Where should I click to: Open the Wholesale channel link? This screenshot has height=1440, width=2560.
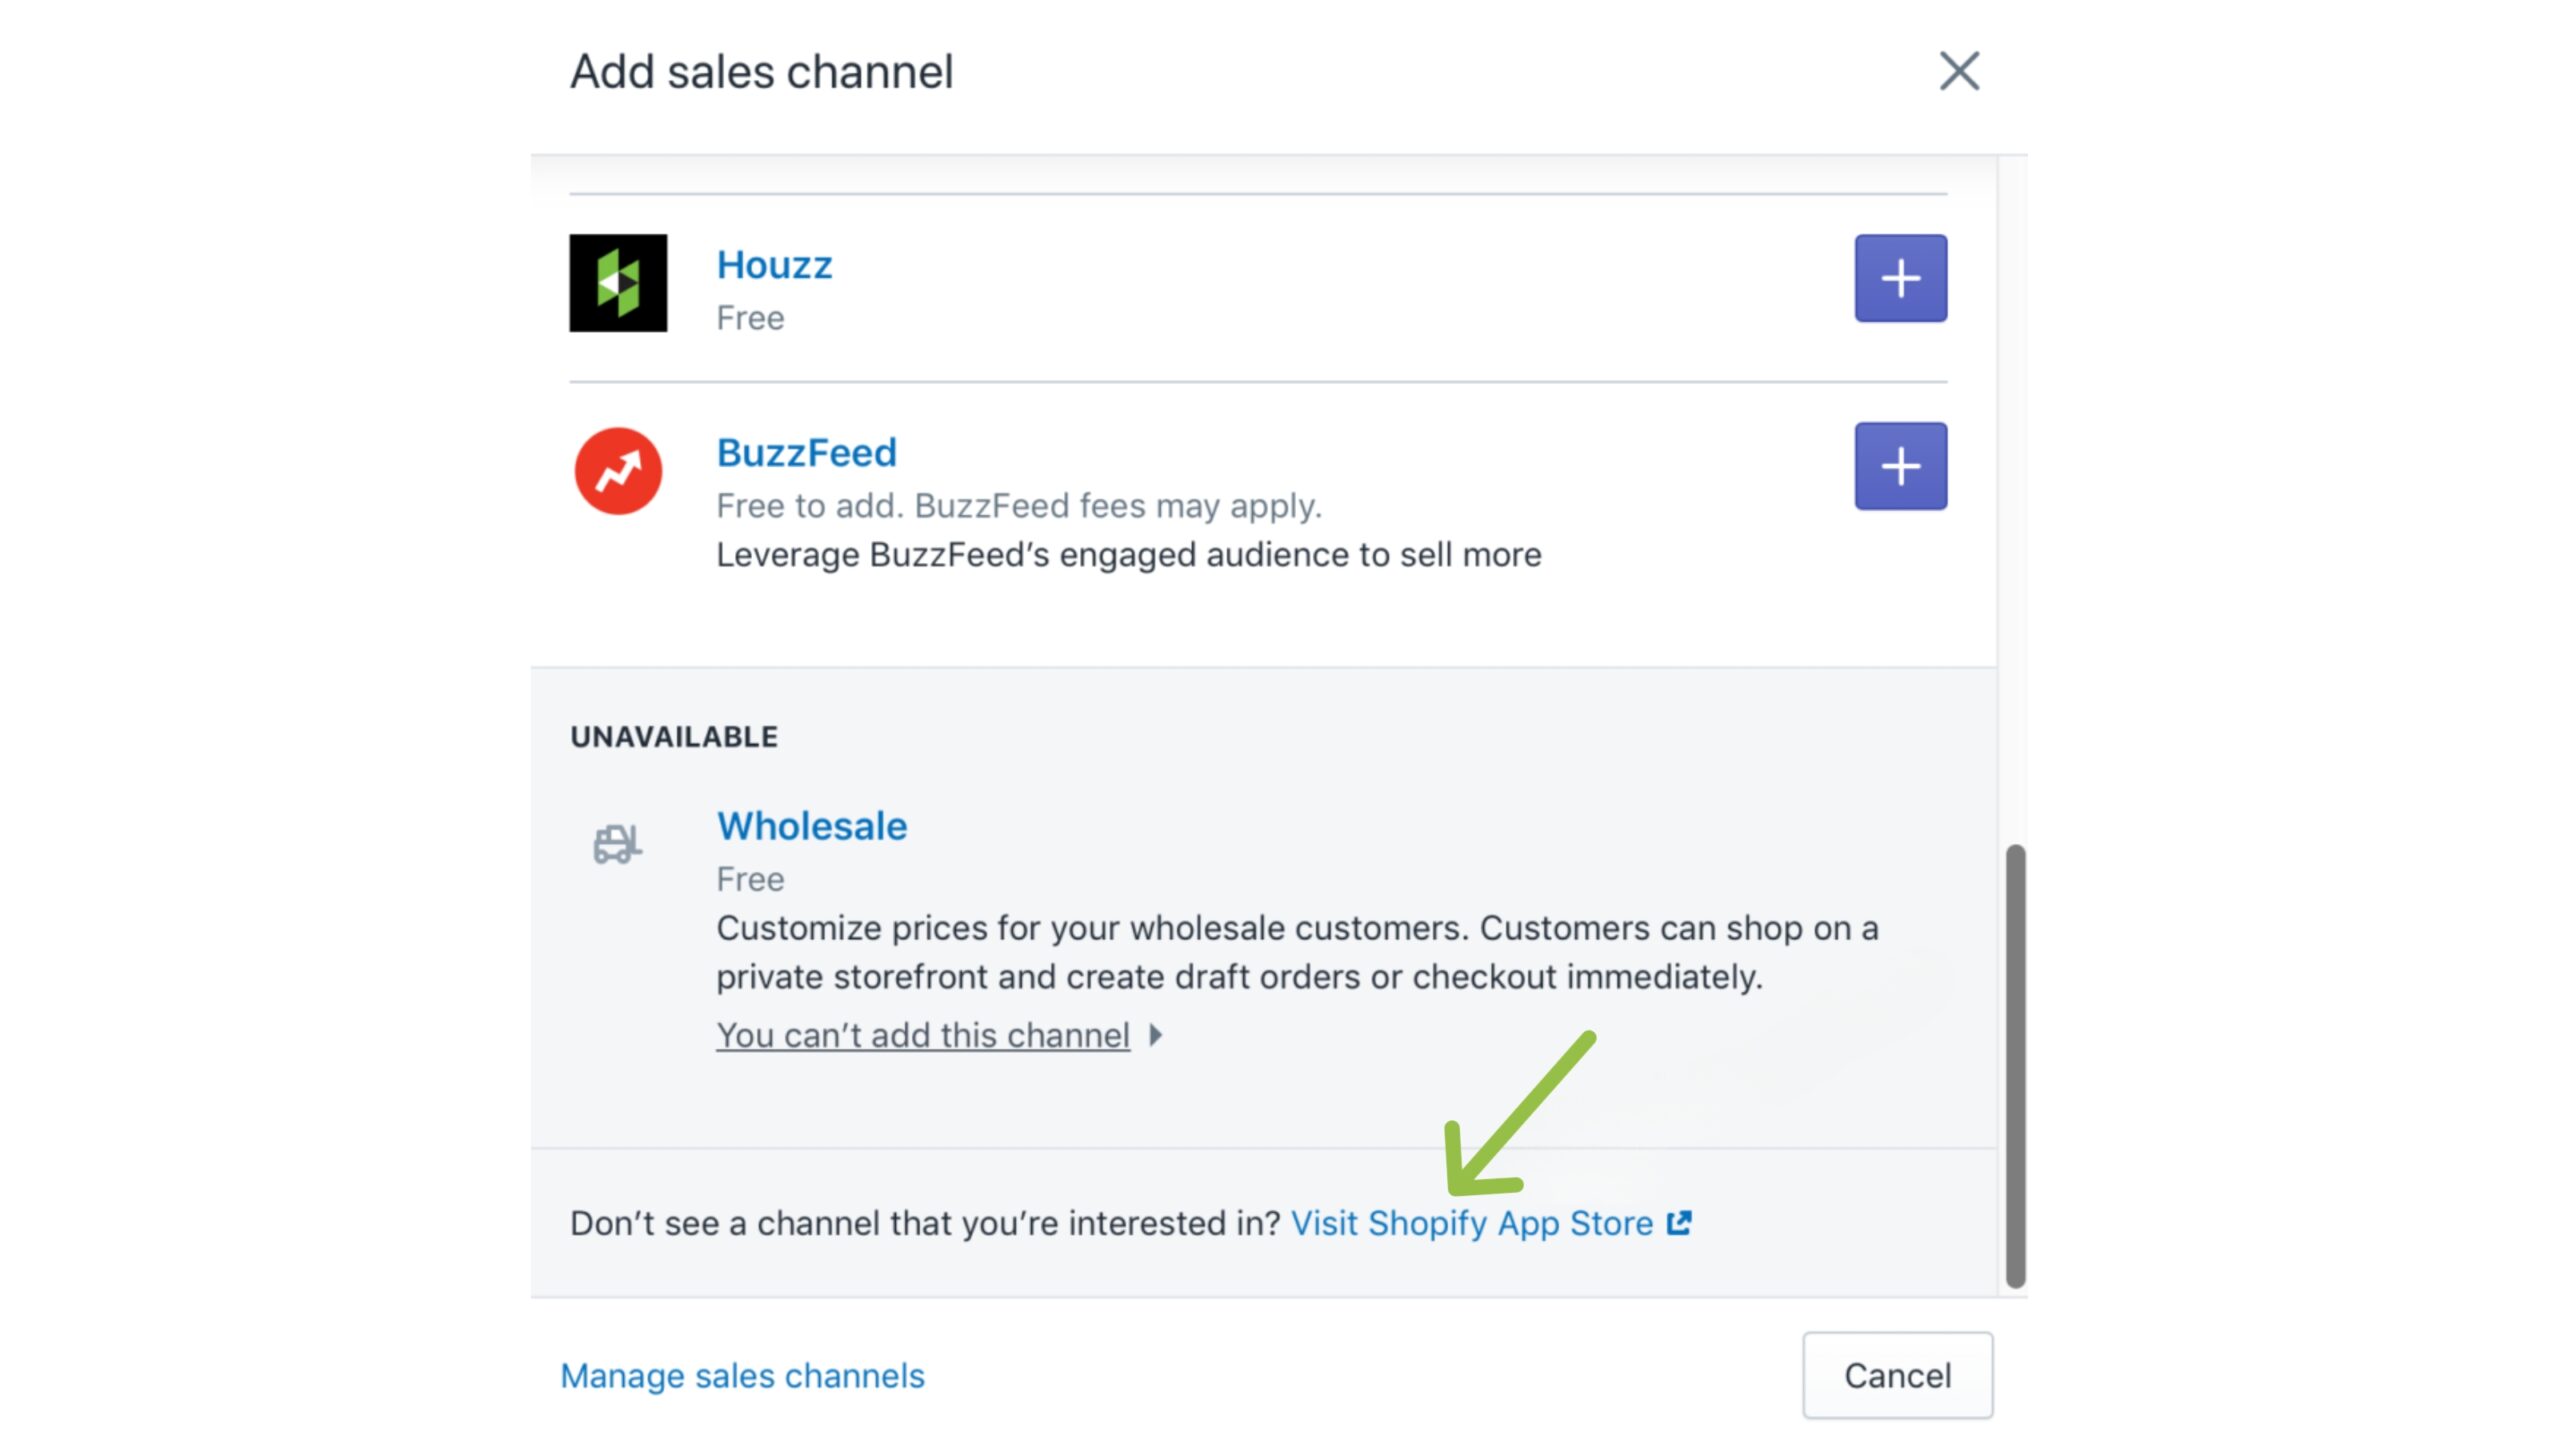[x=812, y=826]
